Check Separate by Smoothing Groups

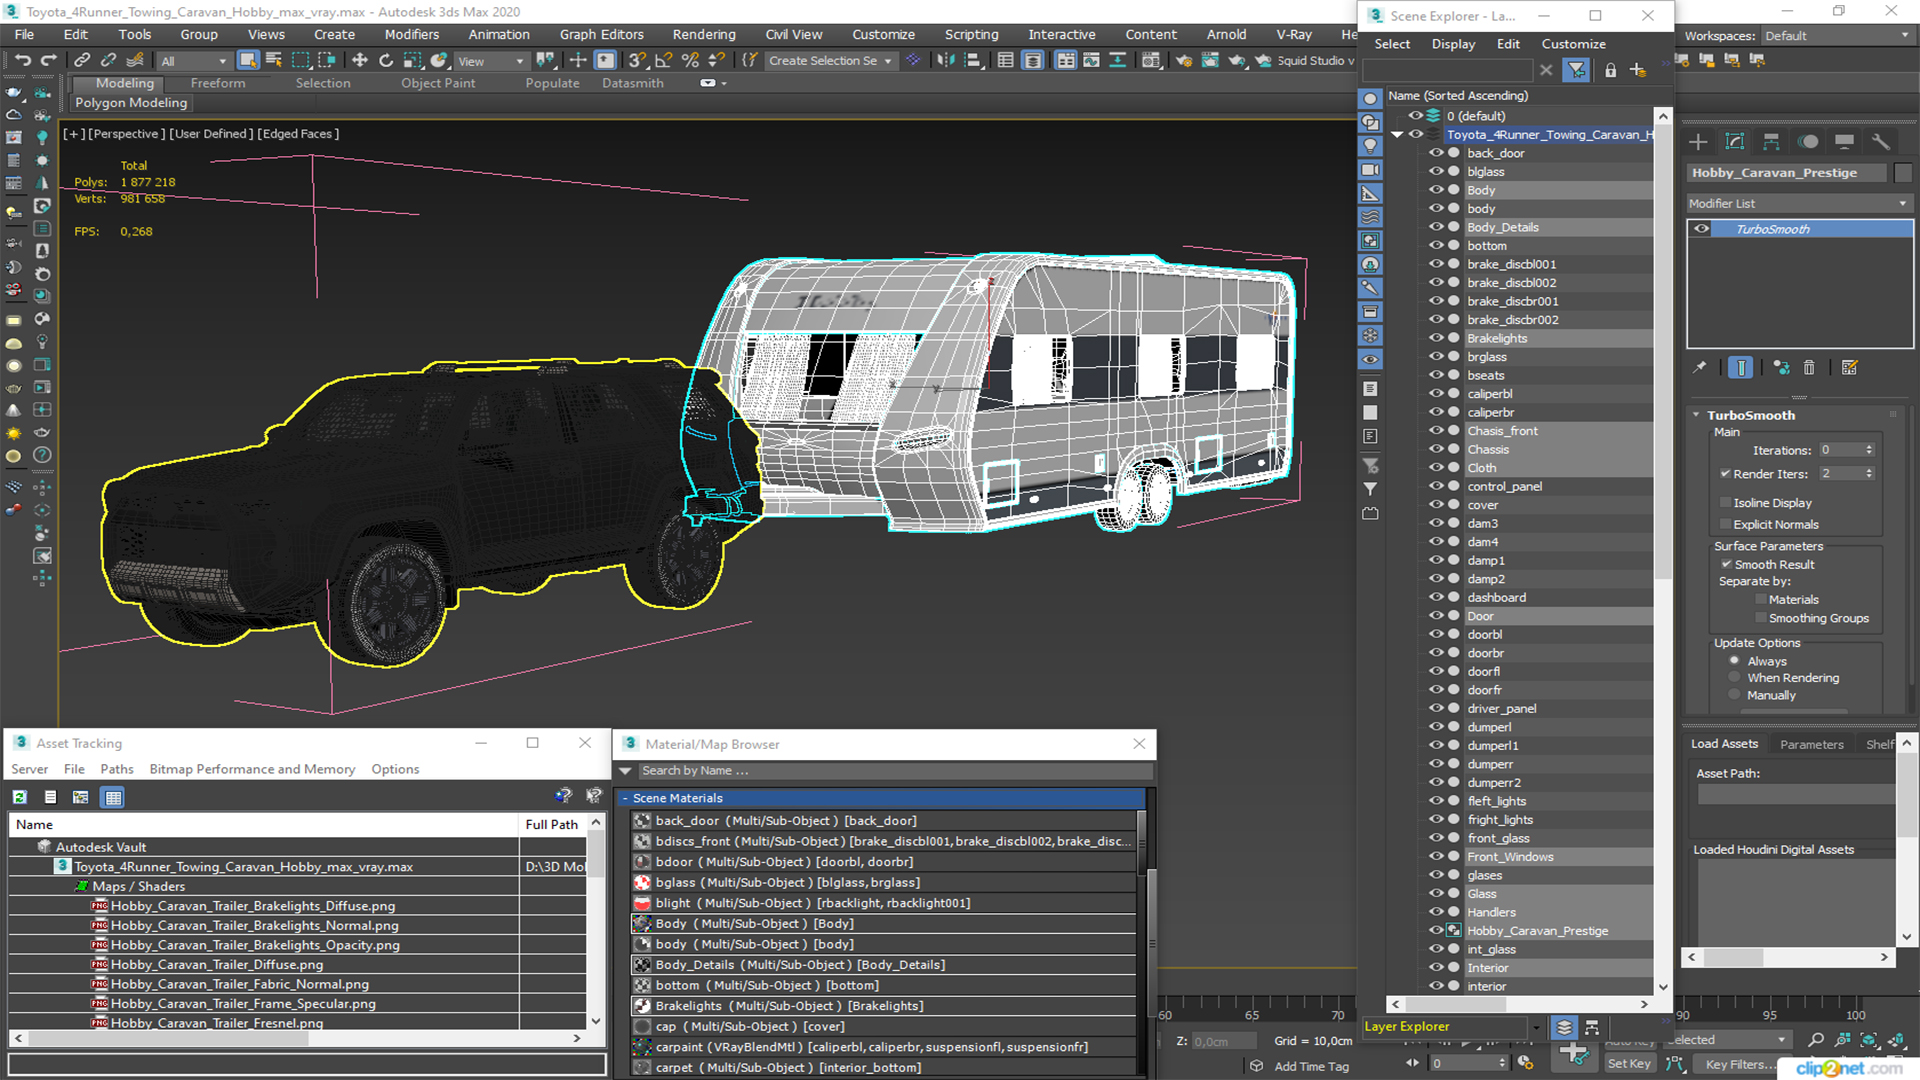click(x=1761, y=618)
